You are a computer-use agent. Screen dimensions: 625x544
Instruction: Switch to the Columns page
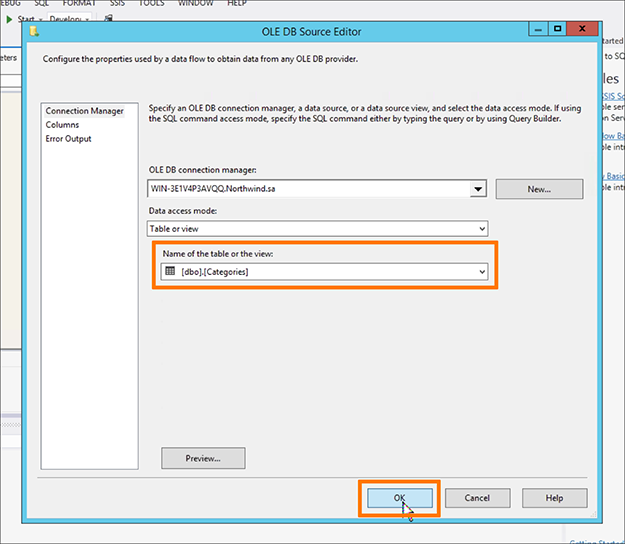(62, 125)
